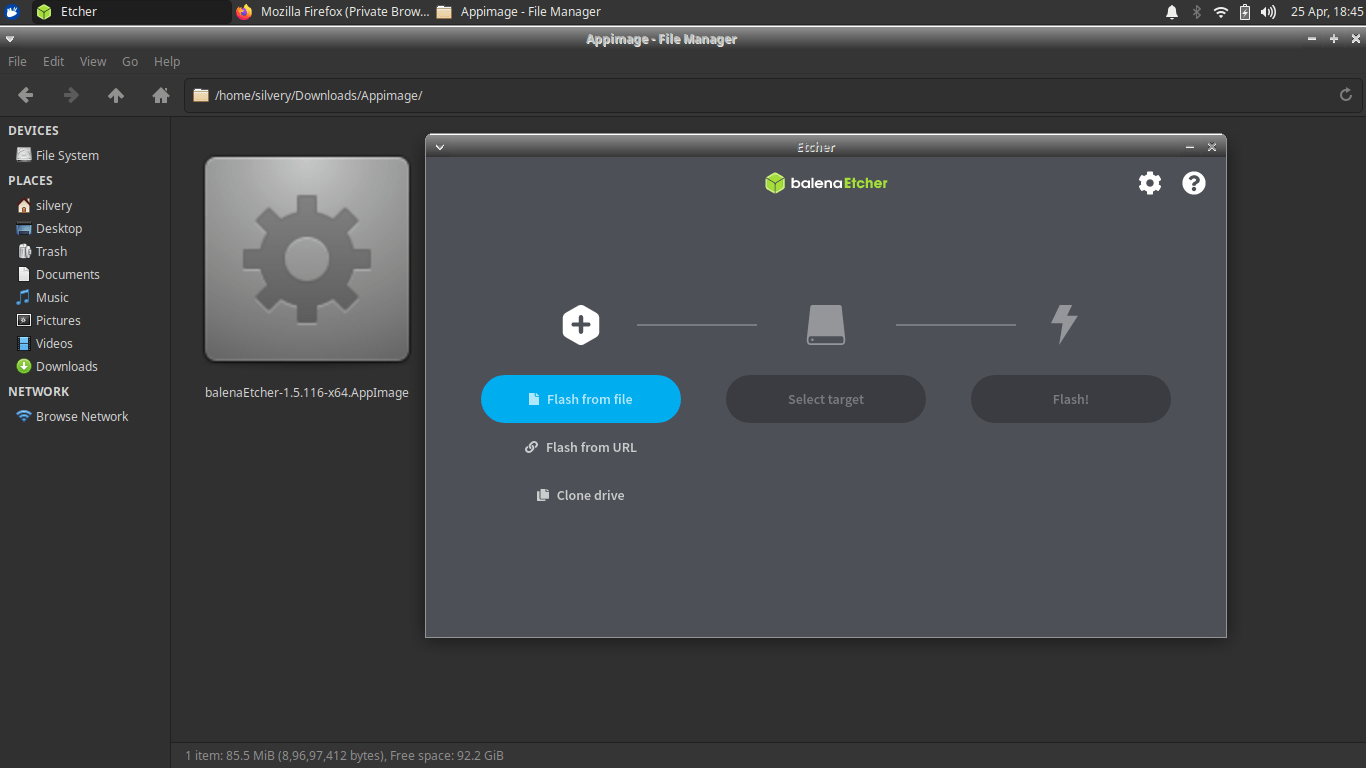This screenshot has width=1366, height=768.
Task: Click the lightning bolt flash step icon
Action: [x=1064, y=325]
